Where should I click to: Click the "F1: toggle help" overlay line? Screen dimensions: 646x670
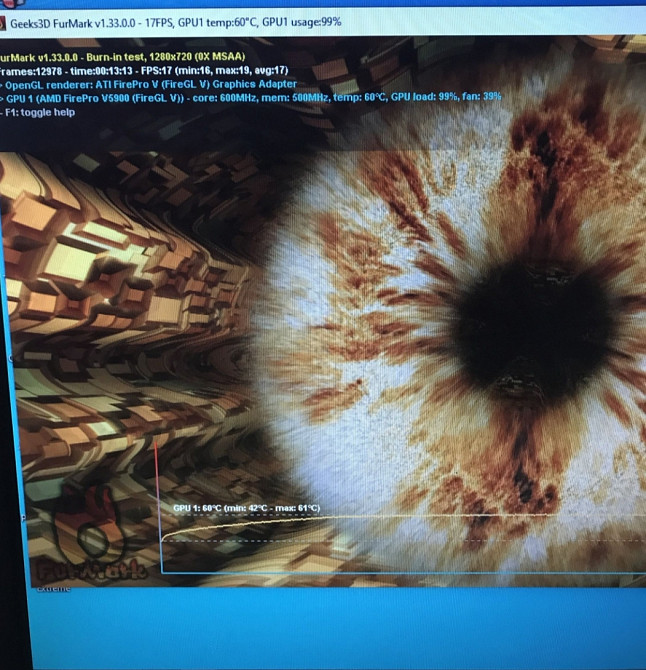pyautogui.click(x=38, y=112)
